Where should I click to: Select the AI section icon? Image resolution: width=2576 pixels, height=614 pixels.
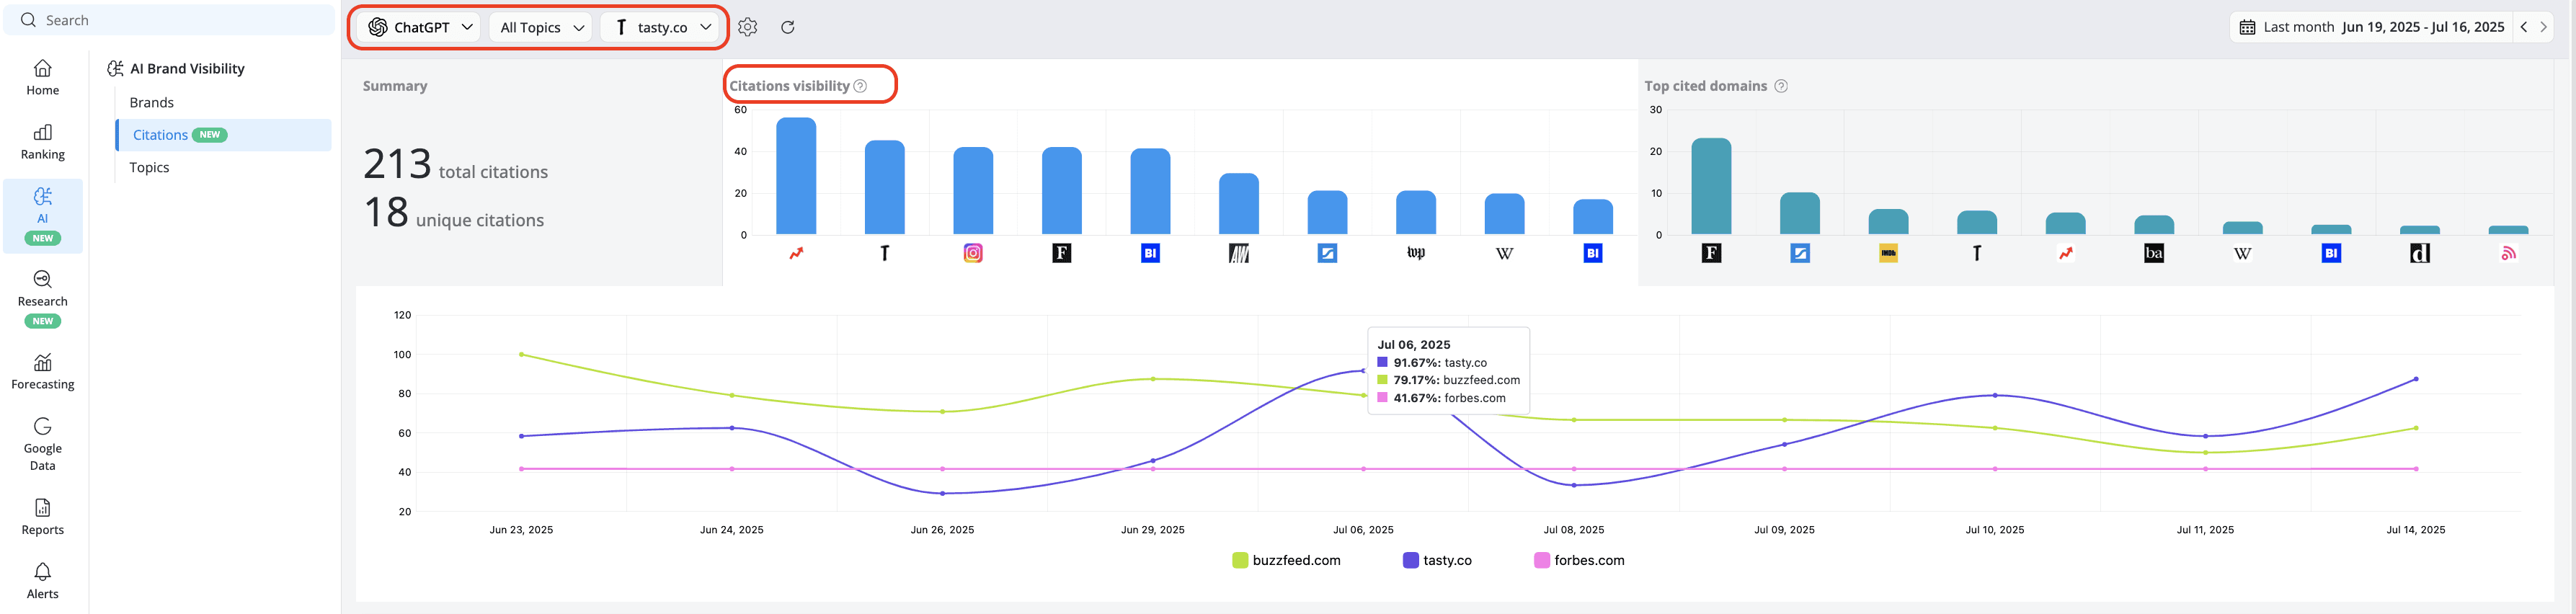coord(42,196)
